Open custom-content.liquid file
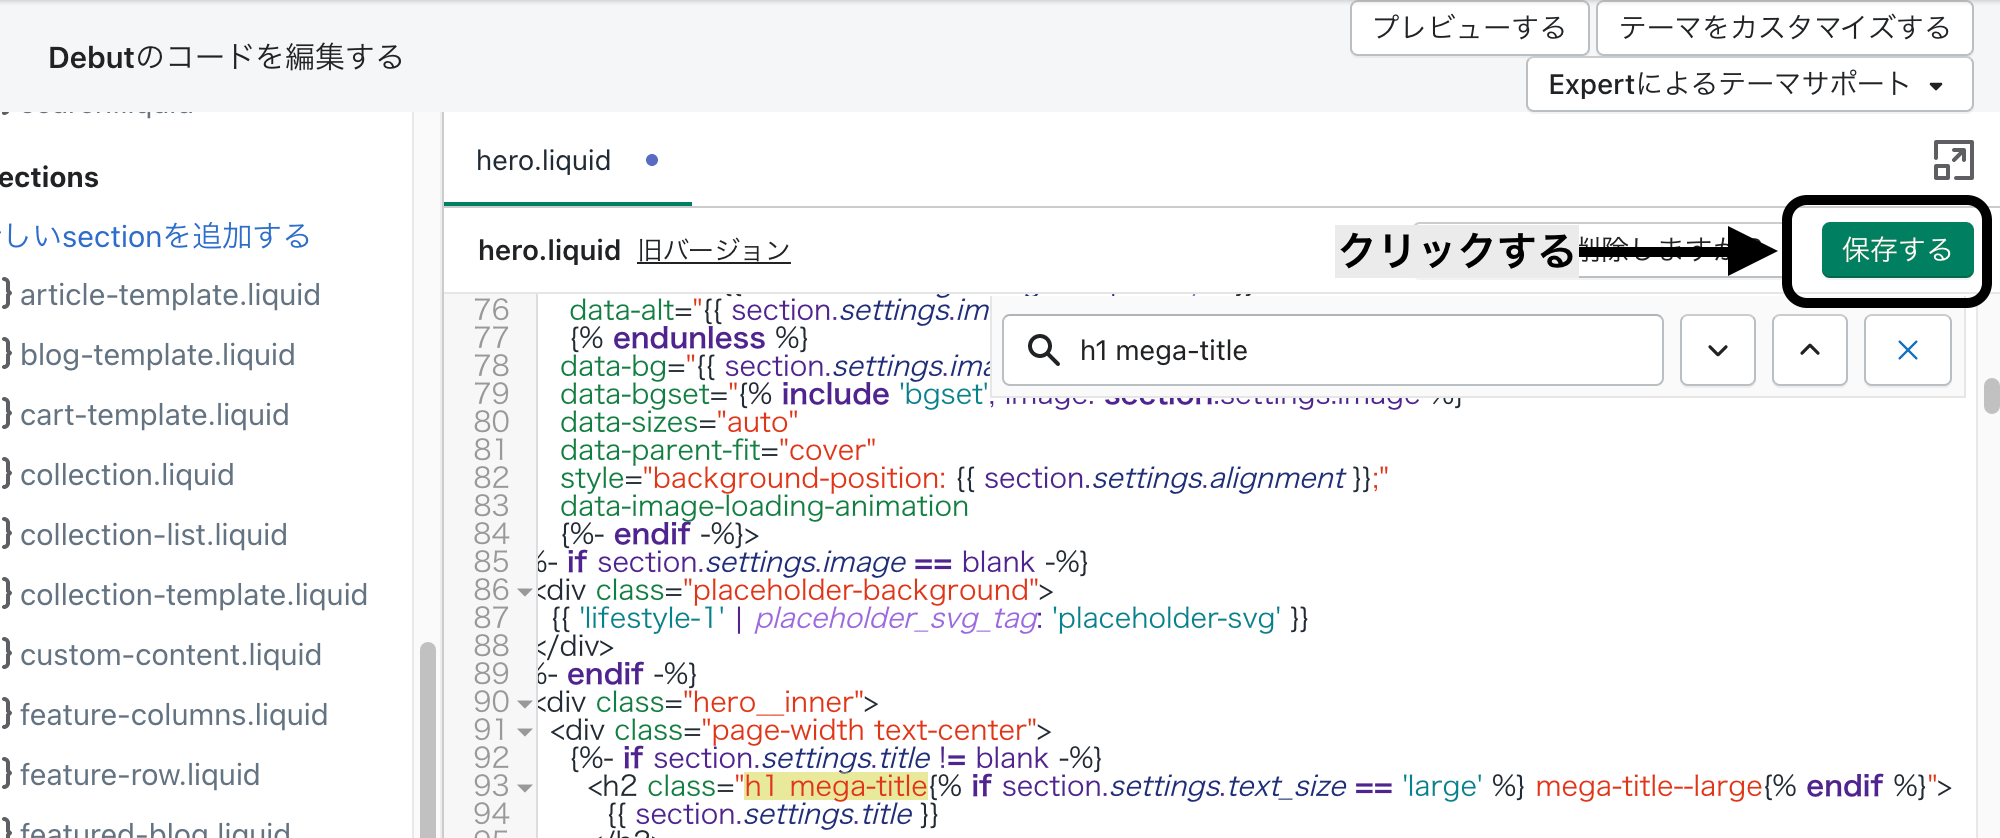 [170, 655]
